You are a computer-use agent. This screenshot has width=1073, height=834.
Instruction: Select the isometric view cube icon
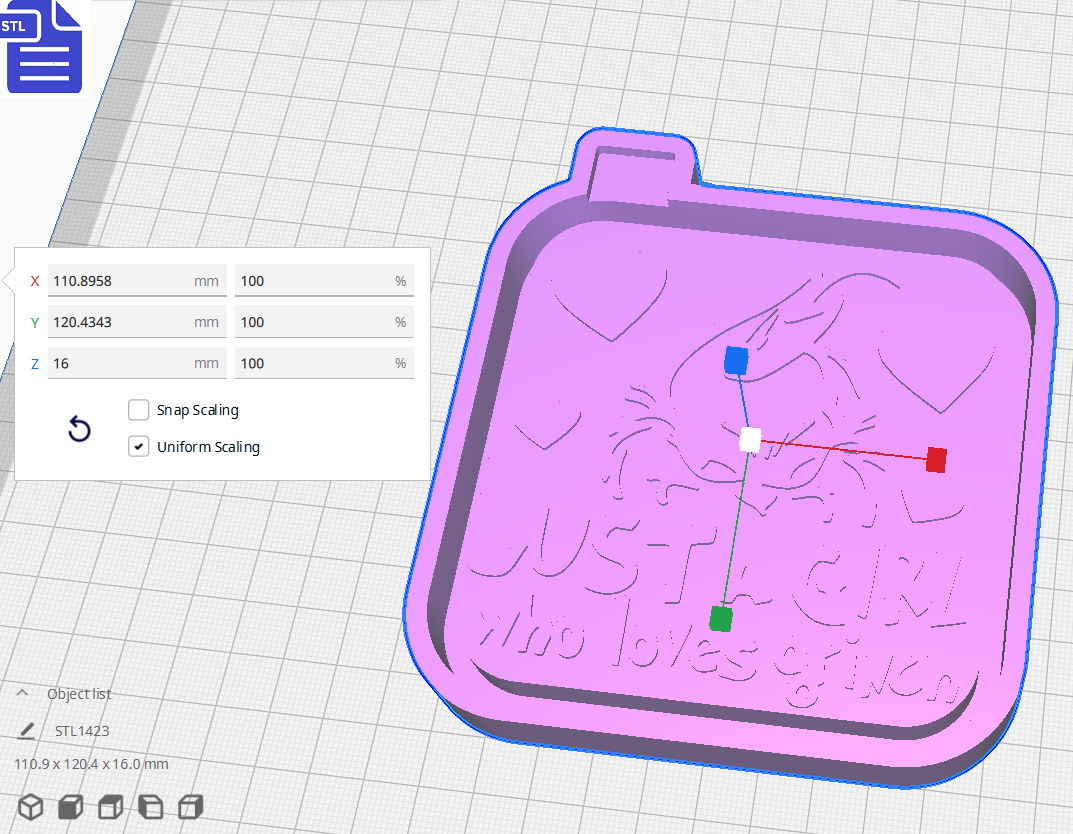pyautogui.click(x=30, y=807)
